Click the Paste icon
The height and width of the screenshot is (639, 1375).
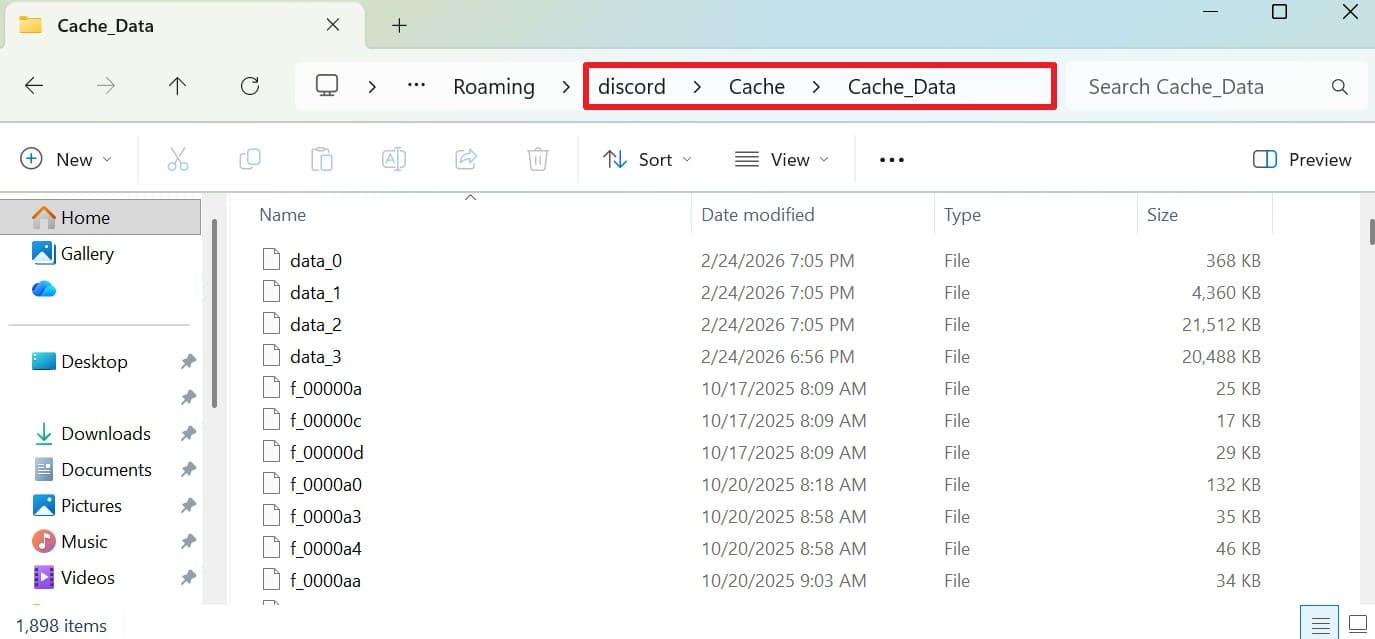coord(321,158)
